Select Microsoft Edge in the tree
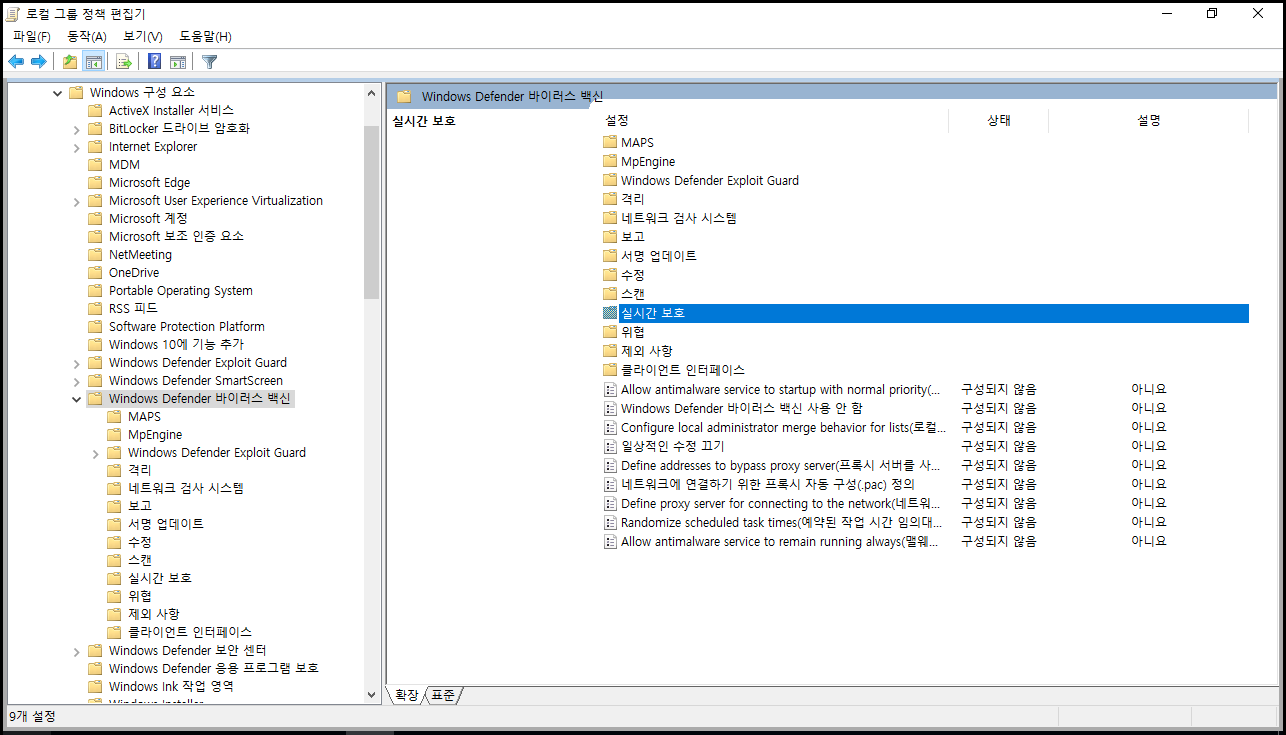This screenshot has height=735, width=1286. (149, 183)
